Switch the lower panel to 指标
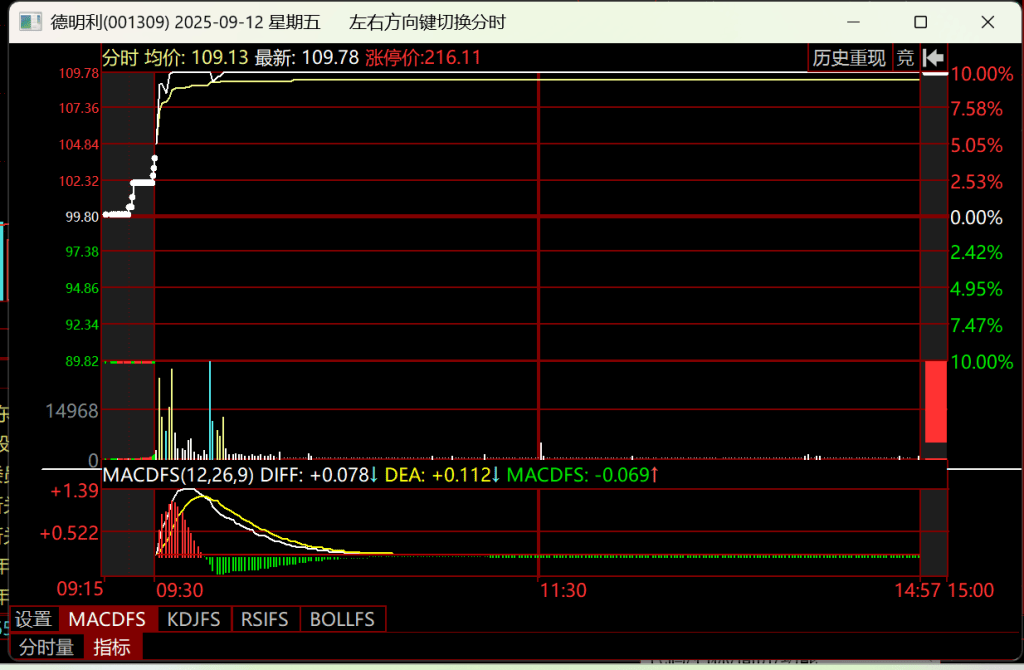The image size is (1024, 670). click(x=112, y=647)
